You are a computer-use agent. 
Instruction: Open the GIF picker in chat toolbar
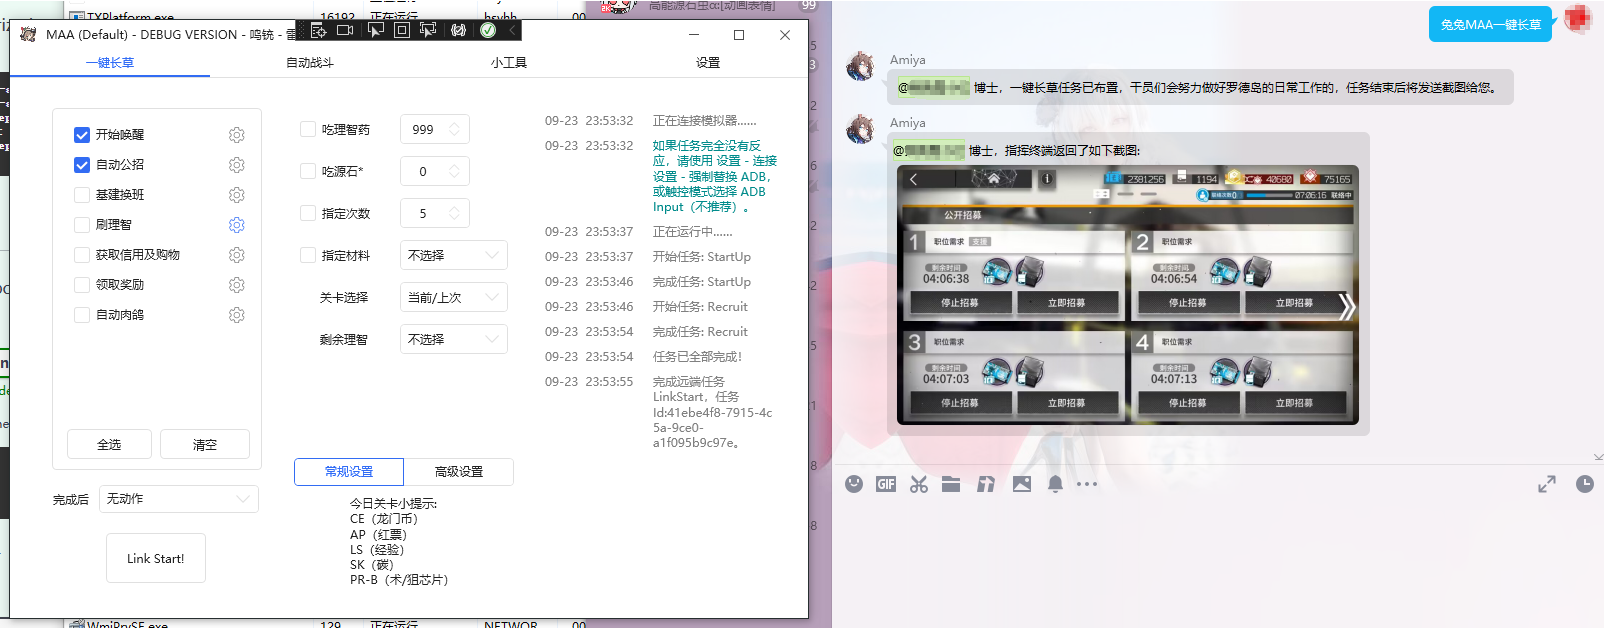886,484
